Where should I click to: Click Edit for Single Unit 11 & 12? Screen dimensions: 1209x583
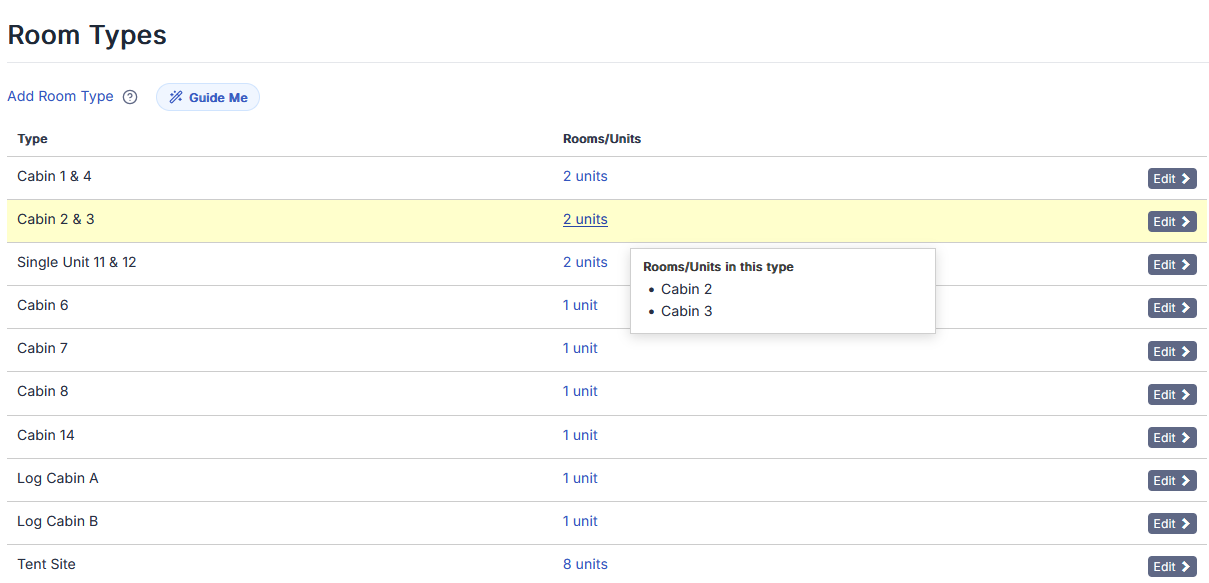coord(1171,265)
